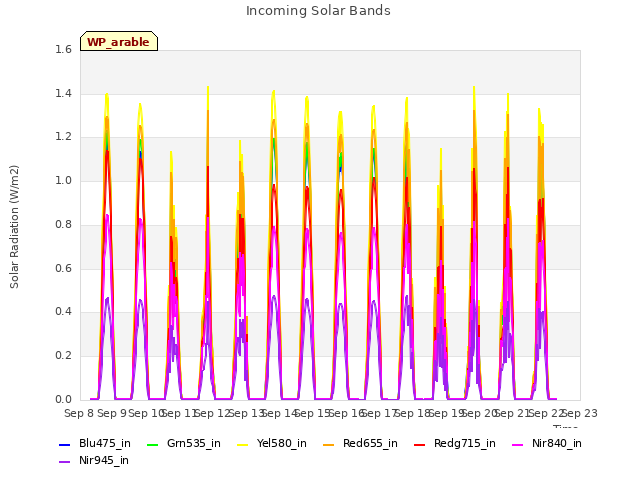Click the Sep 23 x-axis date label
The image size is (640, 480).
click(x=580, y=414)
